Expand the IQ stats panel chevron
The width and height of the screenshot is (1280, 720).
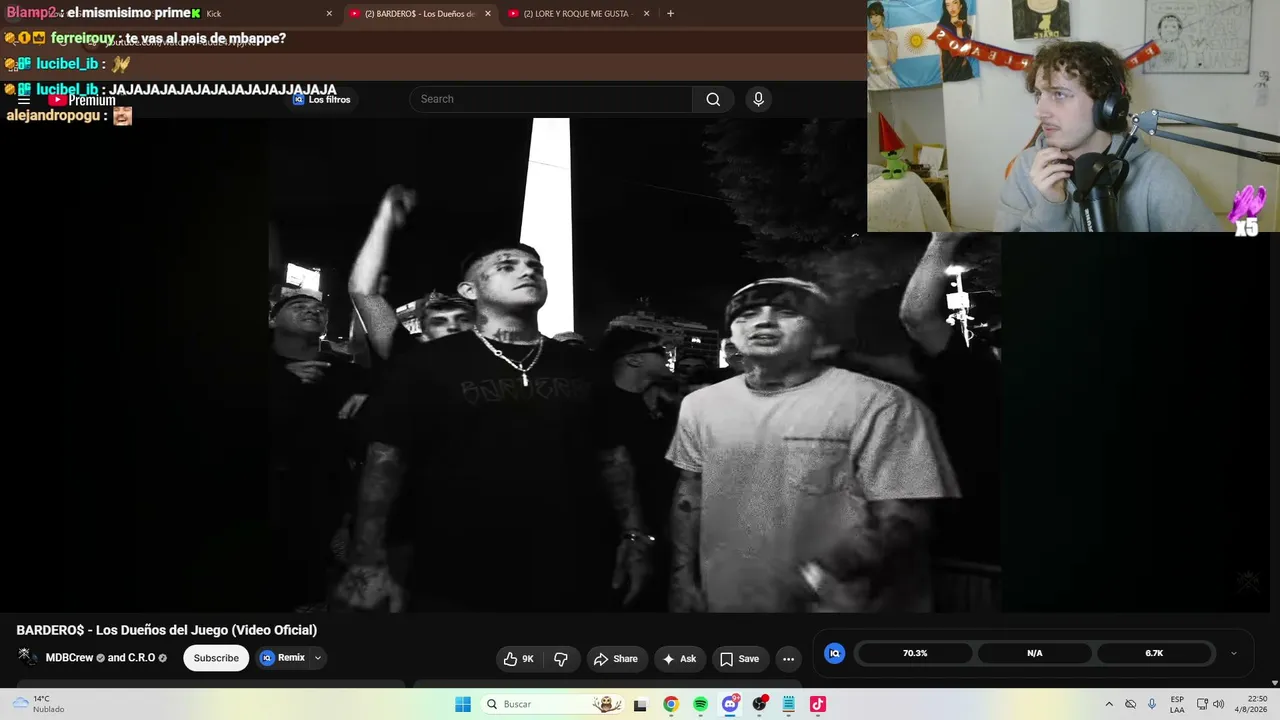[1233, 653]
